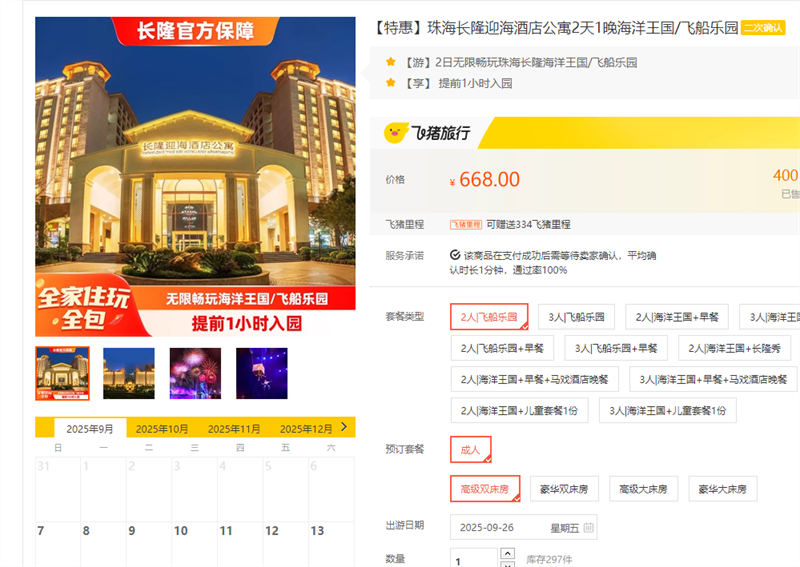The width and height of the screenshot is (800, 567).
Task: View fireworks thumbnail image
Action: 195,373
